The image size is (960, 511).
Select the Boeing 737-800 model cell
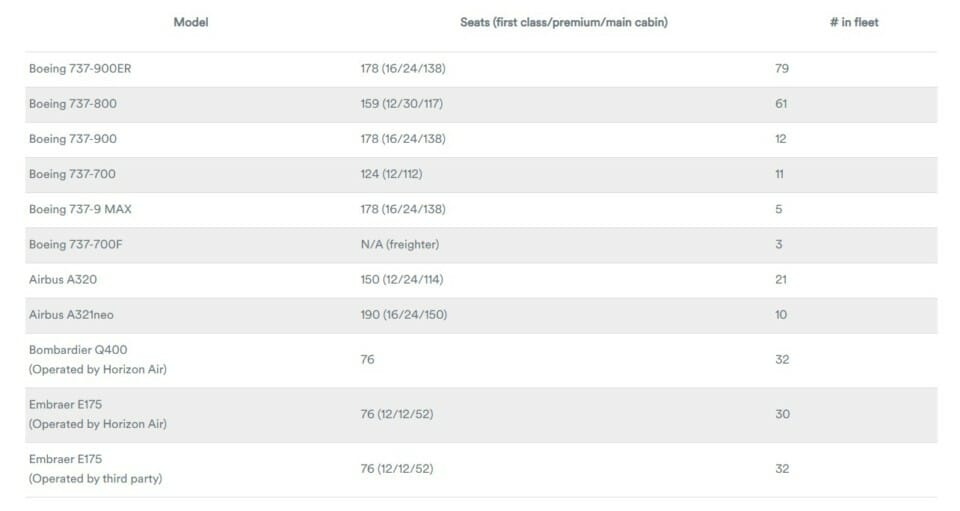tap(73, 104)
